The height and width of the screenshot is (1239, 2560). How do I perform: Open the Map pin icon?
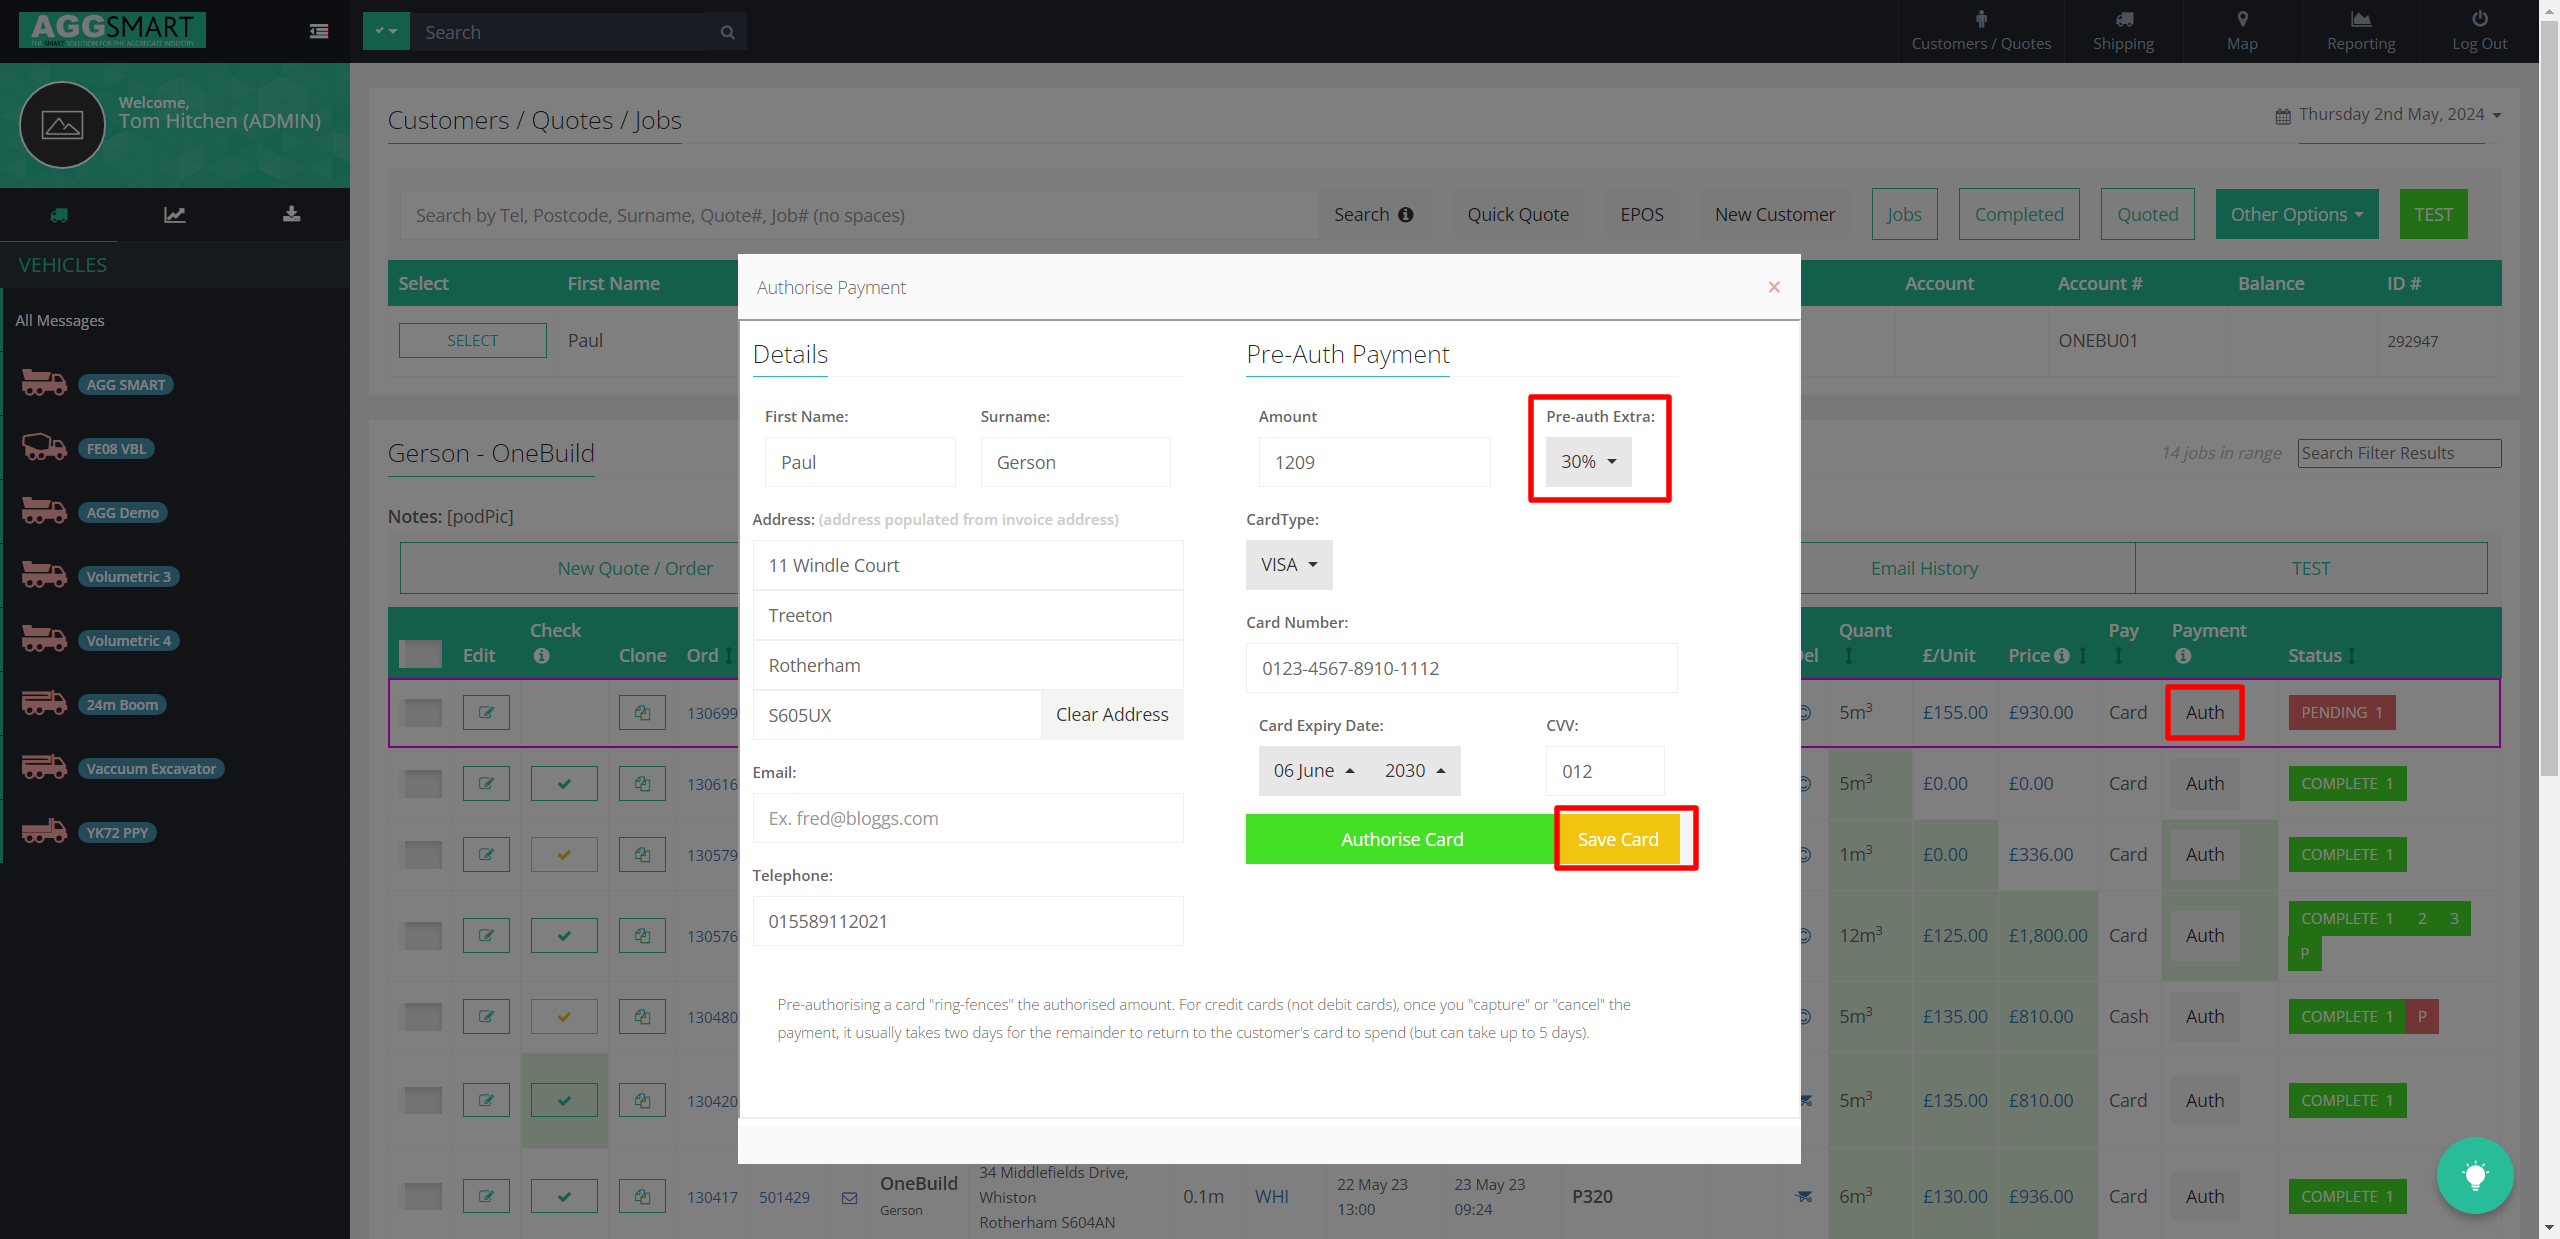tap(2242, 19)
